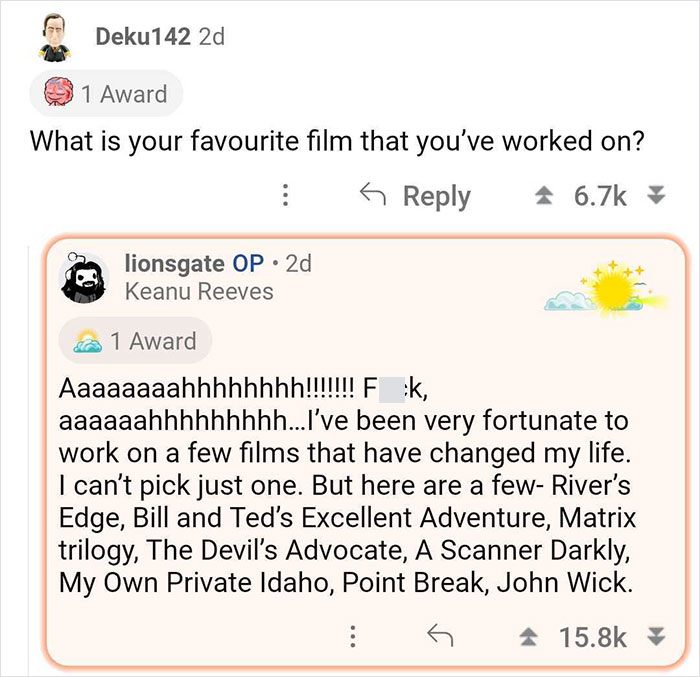The image size is (700, 677).
Task: Click the Keanu Reeves user flair
Action: click(x=198, y=291)
